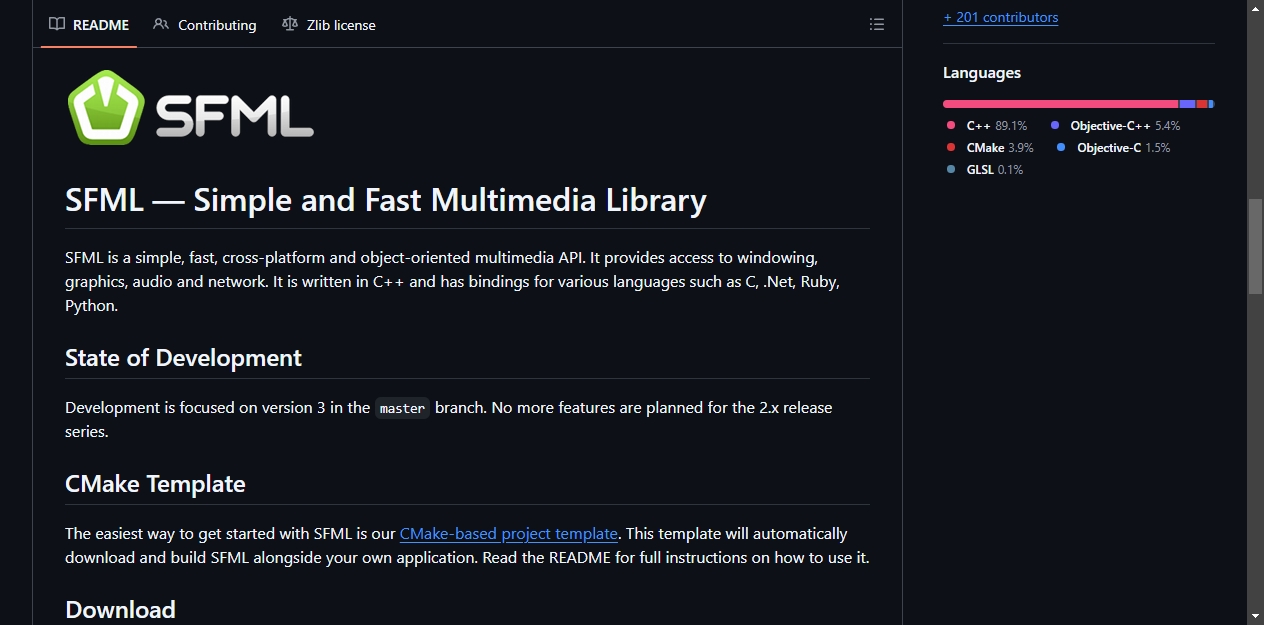
Task: Click the State of Development heading
Action: tap(183, 358)
